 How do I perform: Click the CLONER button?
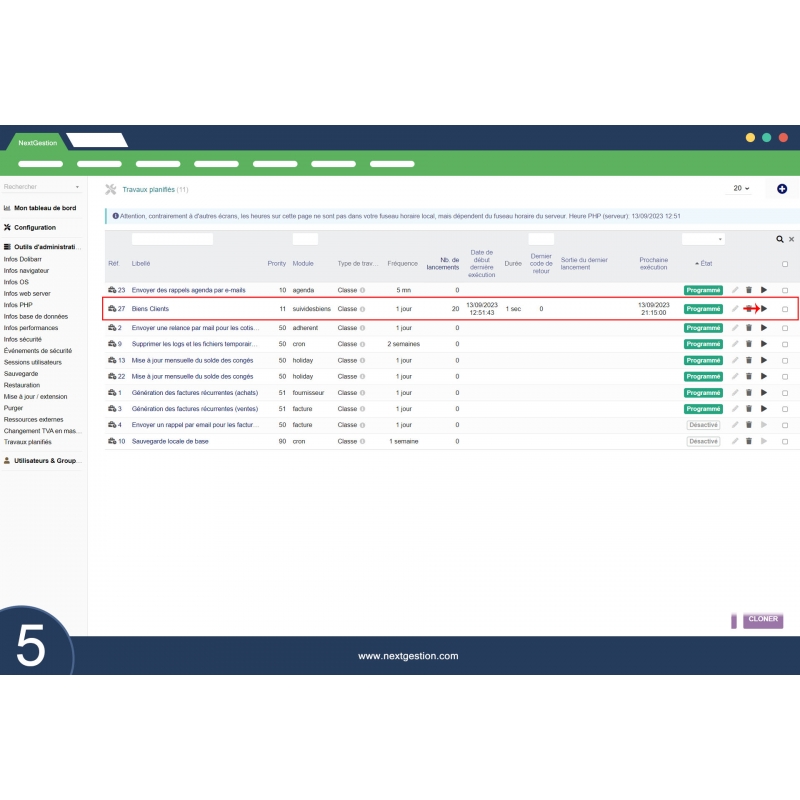(x=762, y=620)
